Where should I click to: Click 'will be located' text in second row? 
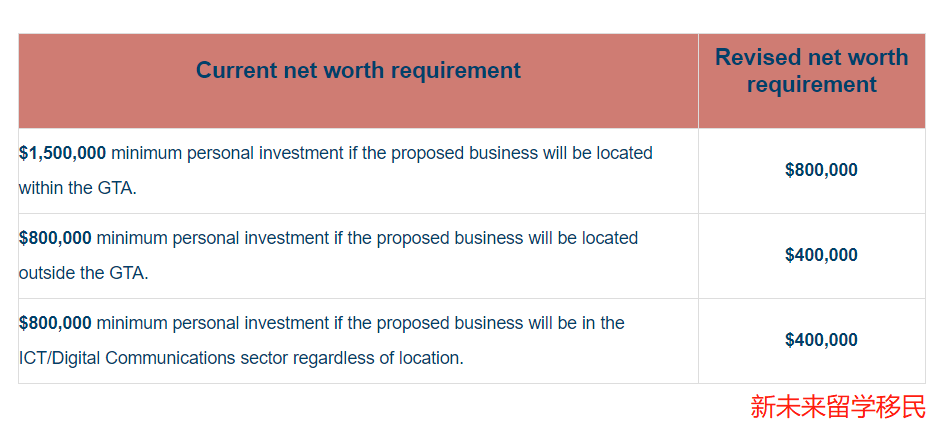[x=582, y=238]
